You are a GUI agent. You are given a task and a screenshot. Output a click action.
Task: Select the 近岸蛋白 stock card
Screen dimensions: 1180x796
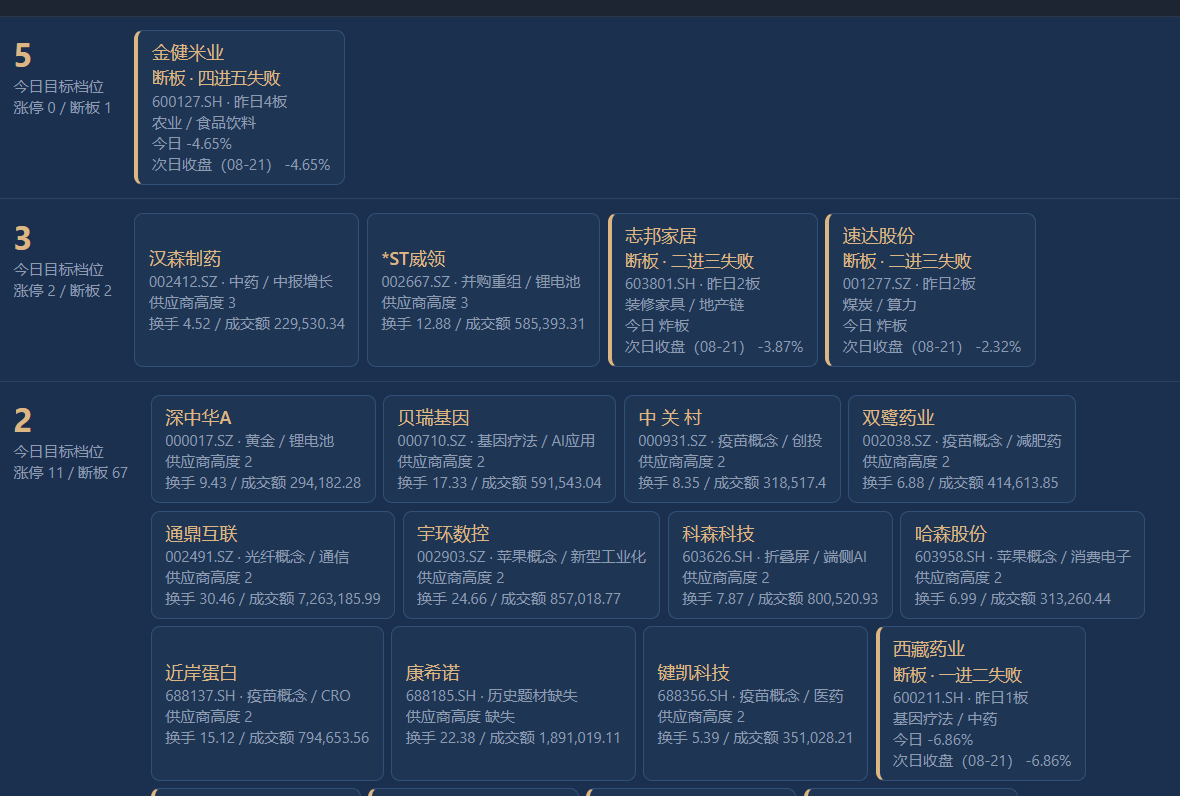pos(267,704)
